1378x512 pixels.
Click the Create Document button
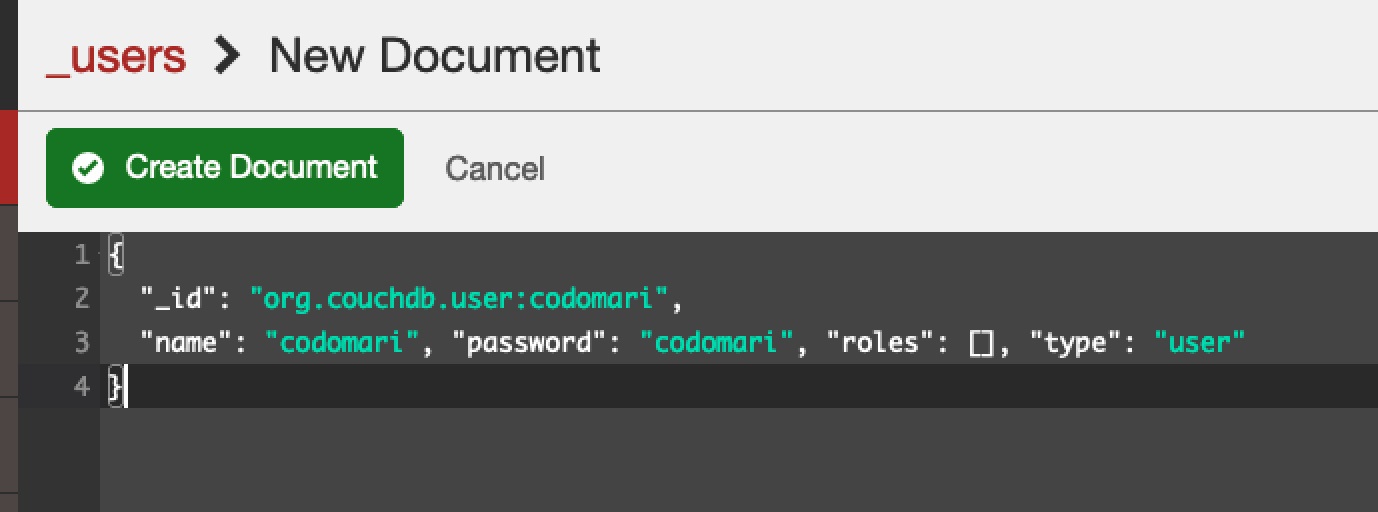pos(225,168)
